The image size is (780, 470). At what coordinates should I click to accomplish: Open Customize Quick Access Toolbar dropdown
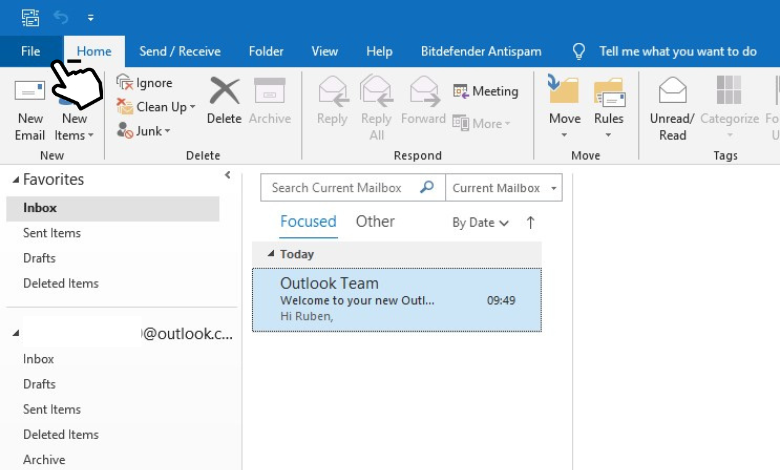tap(91, 17)
